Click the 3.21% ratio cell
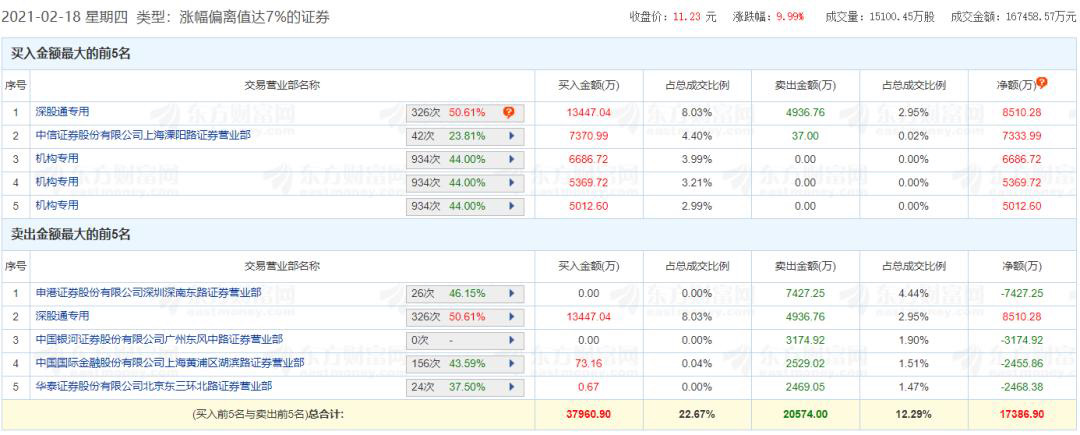 697,182
